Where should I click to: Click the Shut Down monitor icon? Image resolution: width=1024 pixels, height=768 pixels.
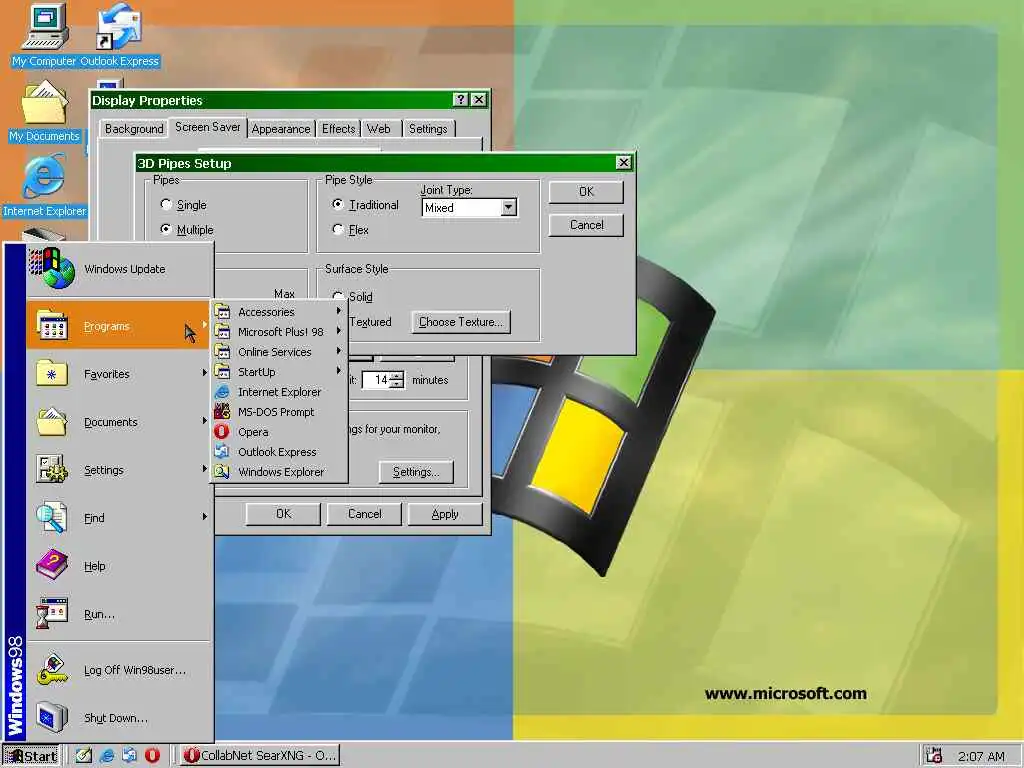(52, 718)
